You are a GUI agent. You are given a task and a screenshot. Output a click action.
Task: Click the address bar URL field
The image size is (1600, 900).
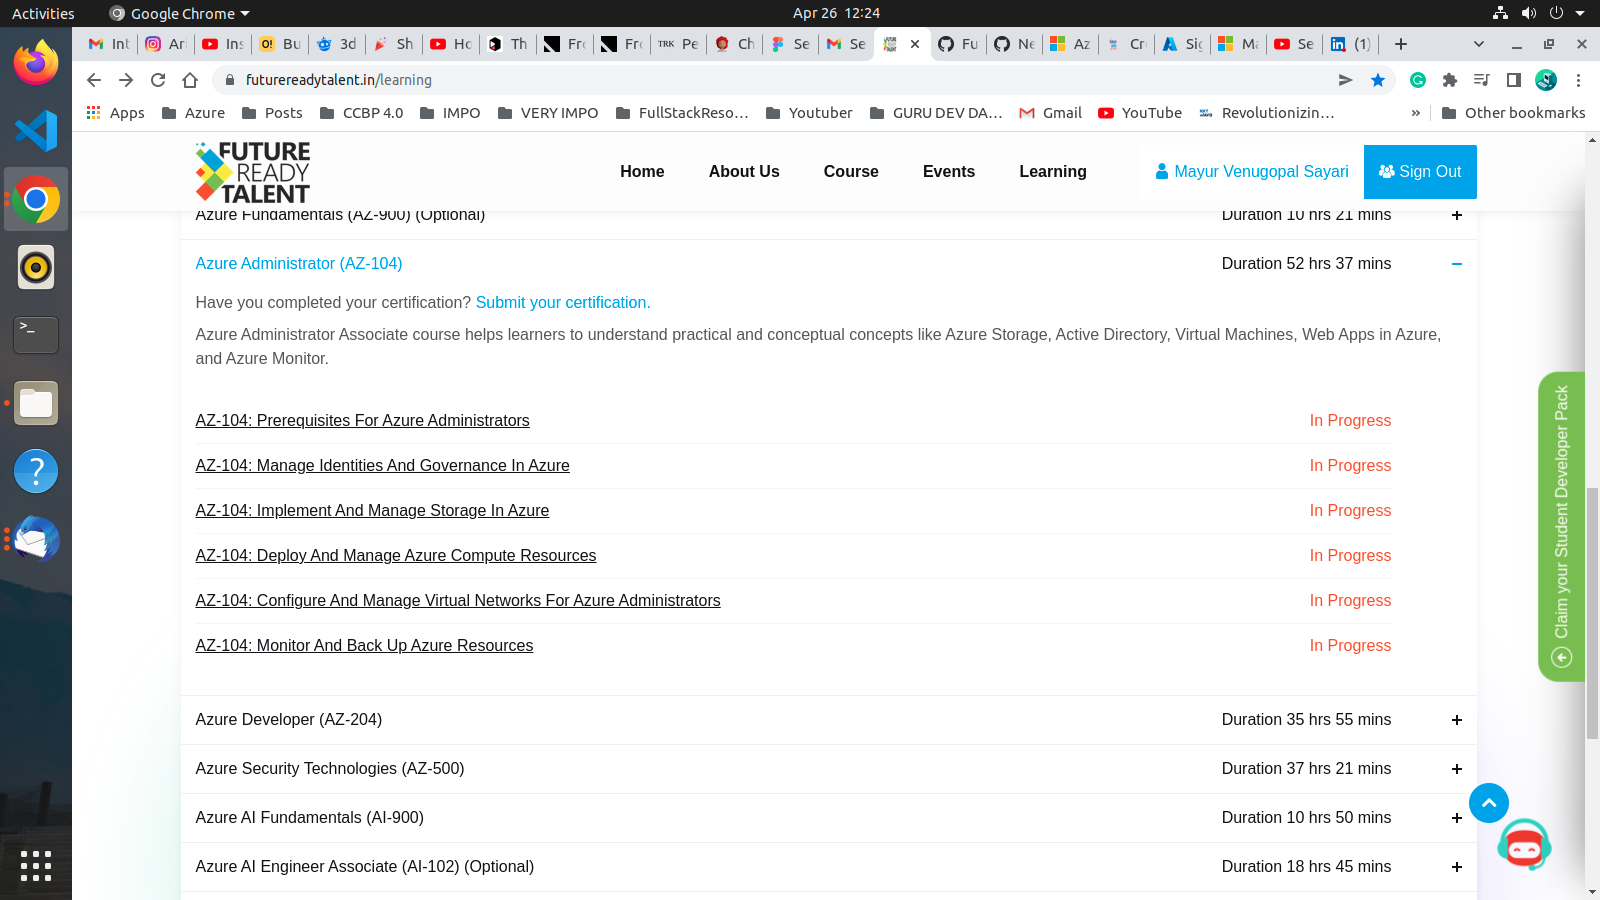point(780,80)
